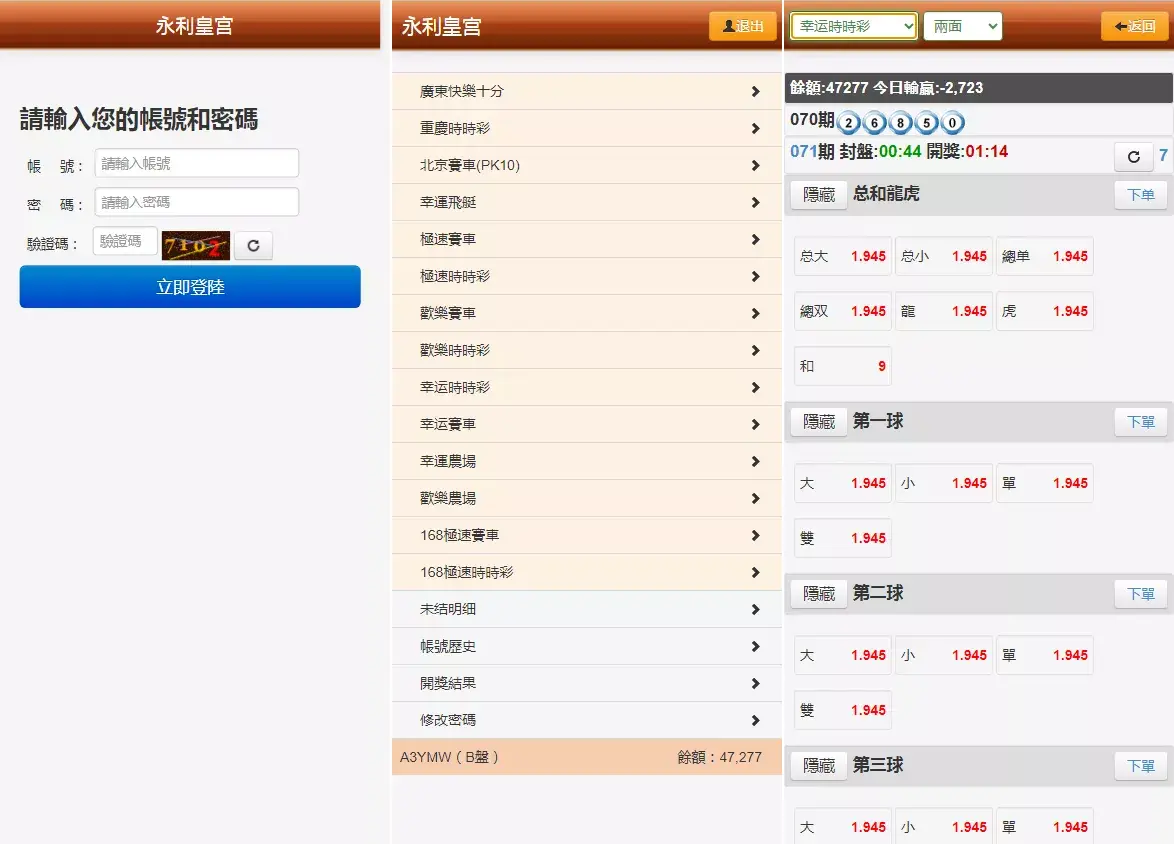Select the 总大 bet at 1.945

pyautogui.click(x=842, y=256)
